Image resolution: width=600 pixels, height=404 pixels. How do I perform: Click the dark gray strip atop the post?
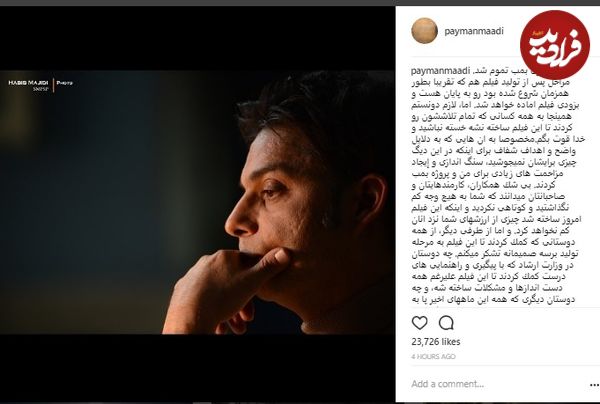coord(300,3)
